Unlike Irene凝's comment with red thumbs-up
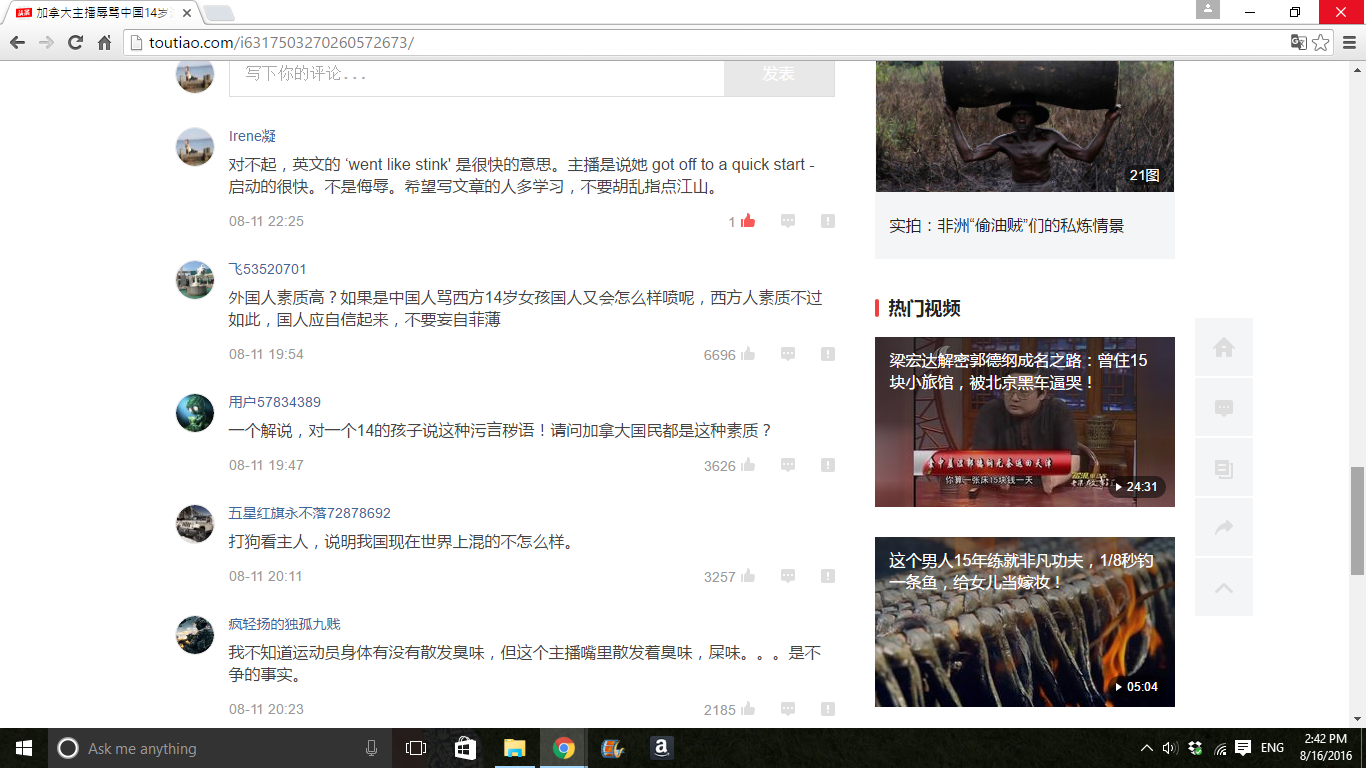1366x768 pixels. pos(747,221)
